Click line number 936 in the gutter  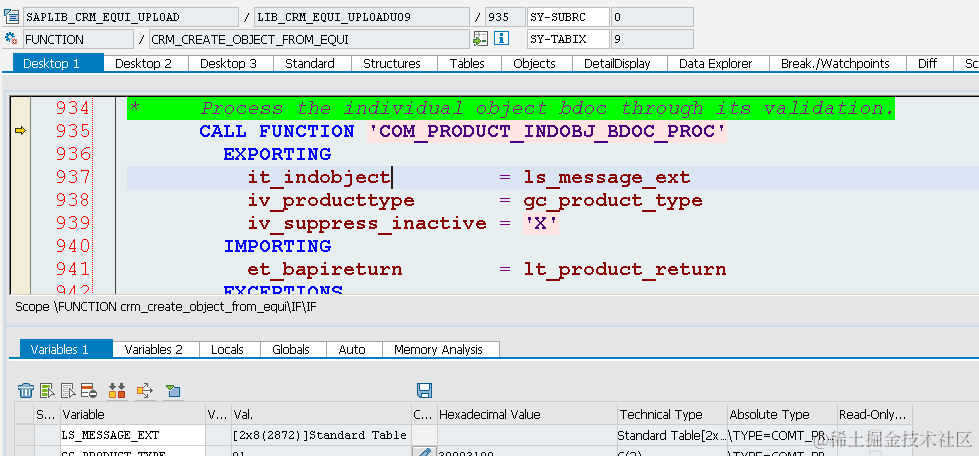73,154
